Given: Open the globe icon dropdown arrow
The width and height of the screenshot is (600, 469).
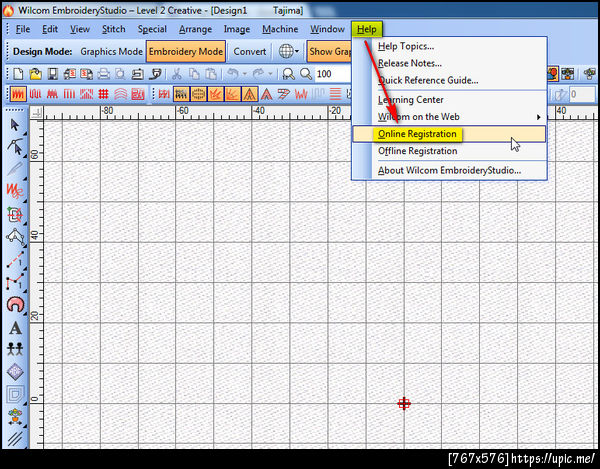Looking at the screenshot, I should pyautogui.click(x=297, y=51).
